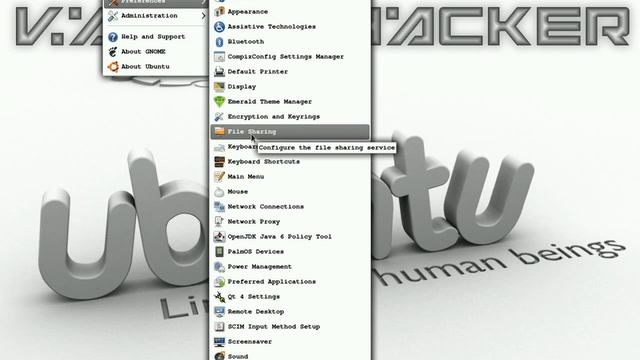
Task: Click the Keyboard Shortcuts icon
Action: click(x=219, y=162)
